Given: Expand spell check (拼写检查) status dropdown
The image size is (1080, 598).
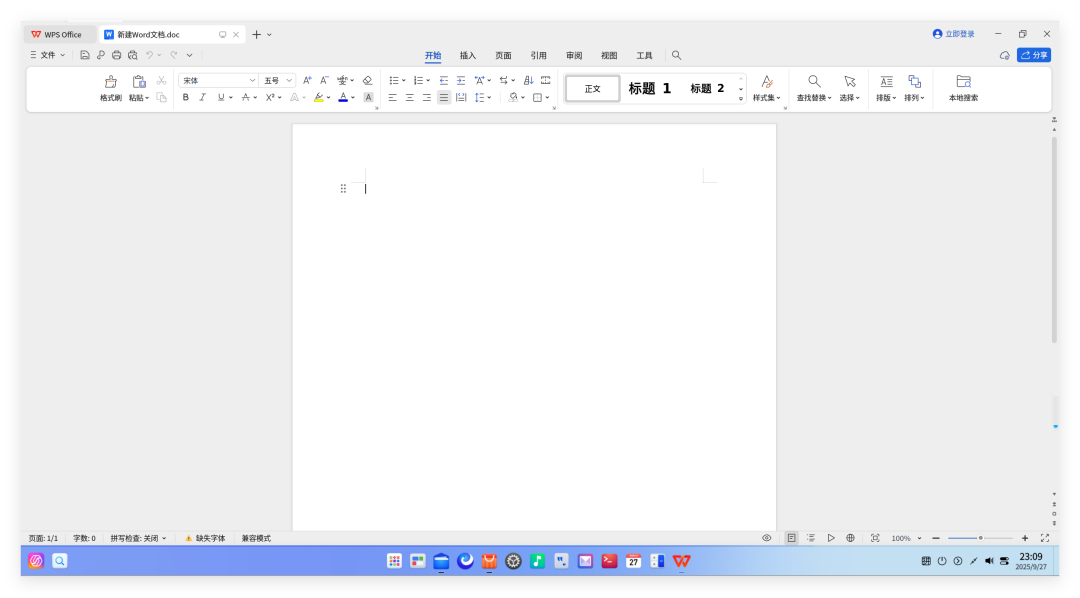Looking at the screenshot, I should tap(164, 538).
